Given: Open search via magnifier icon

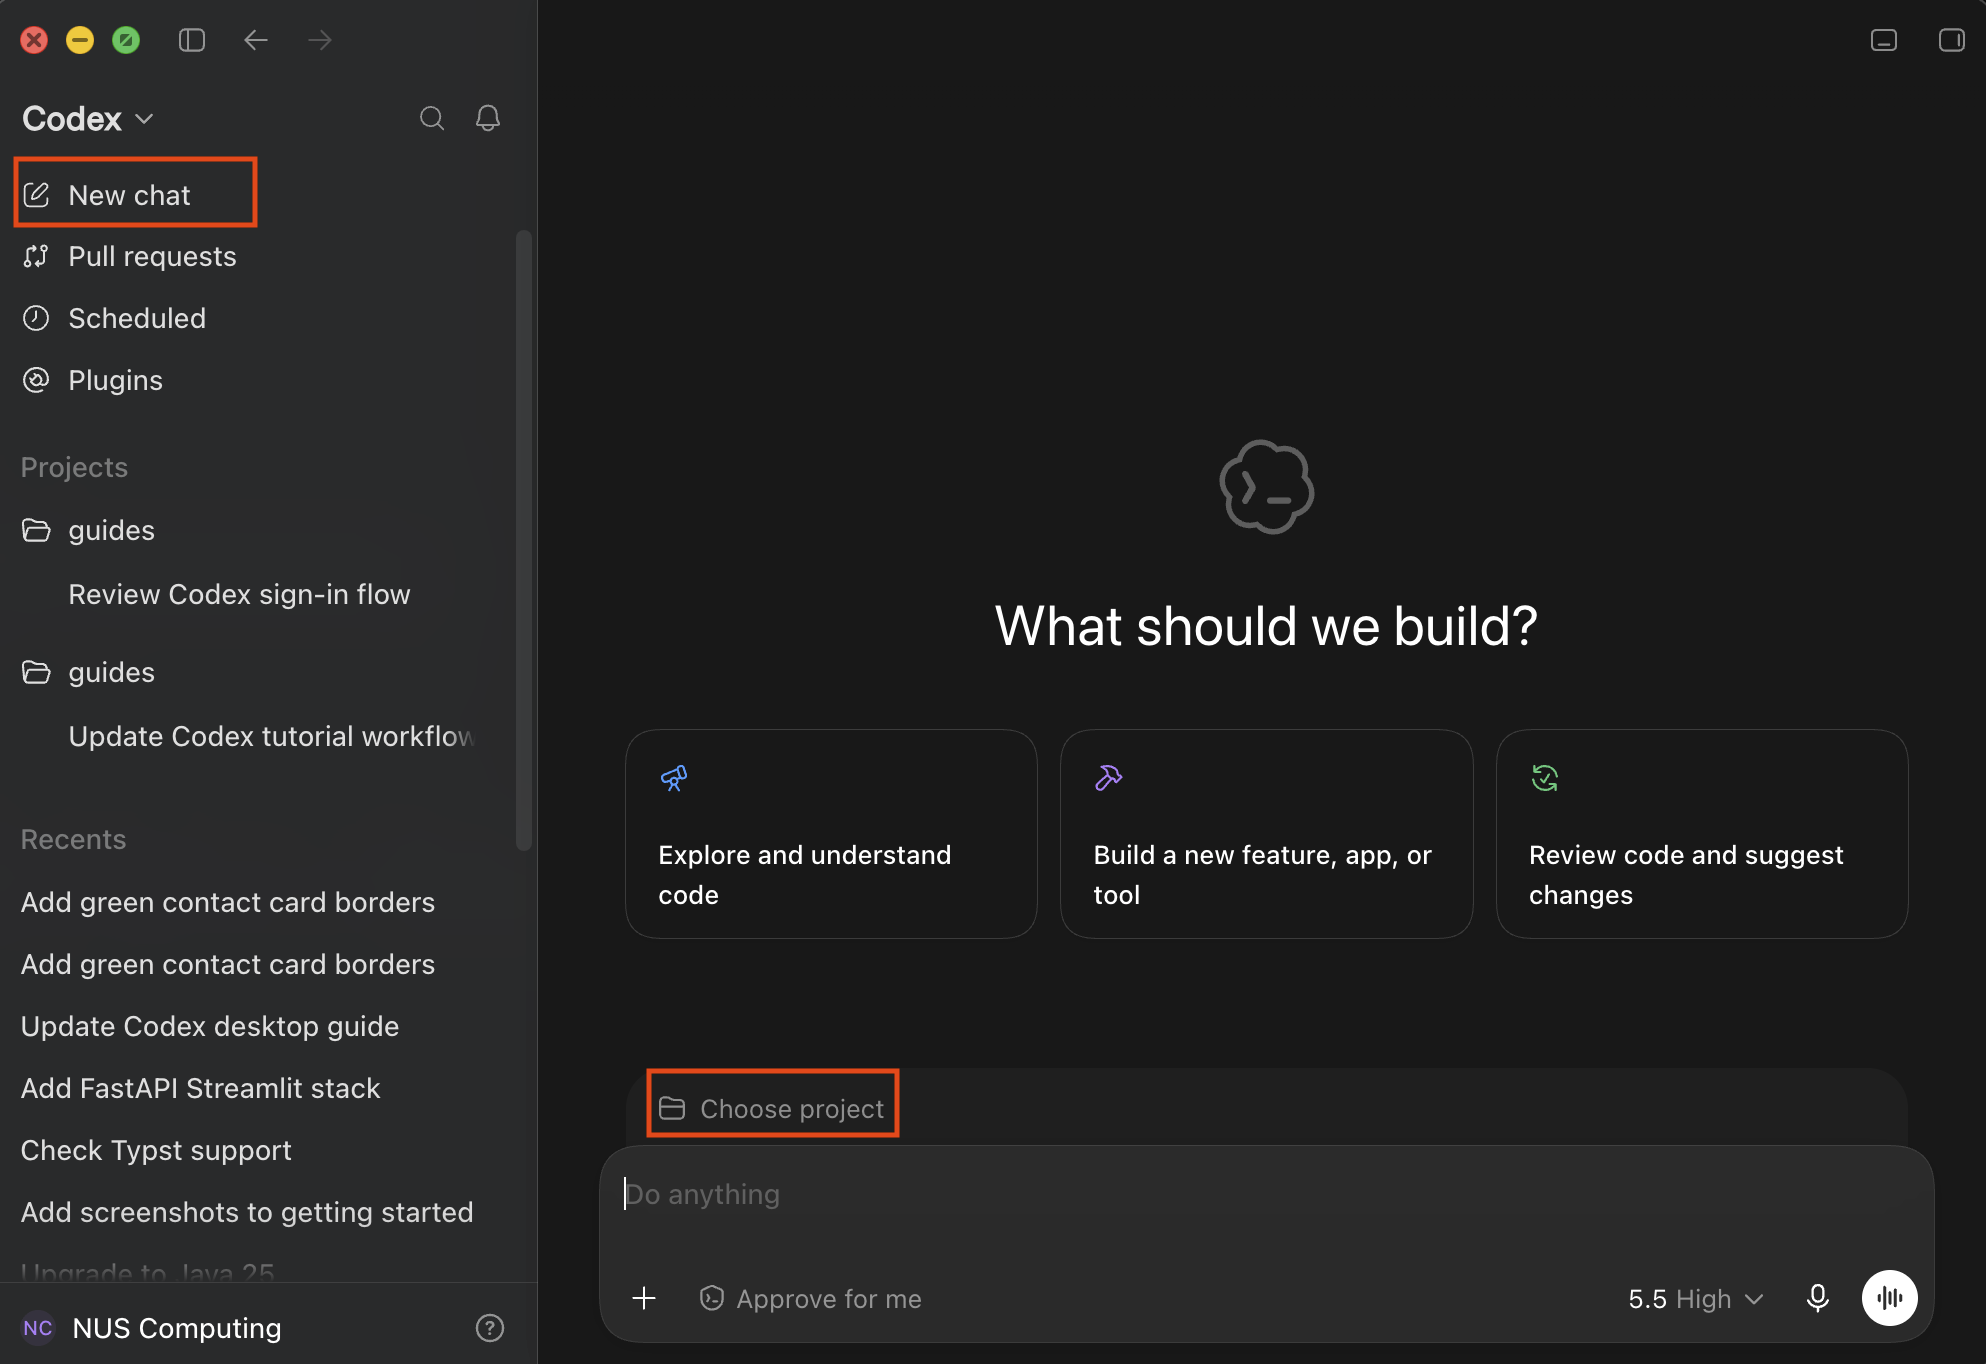Looking at the screenshot, I should click(432, 118).
